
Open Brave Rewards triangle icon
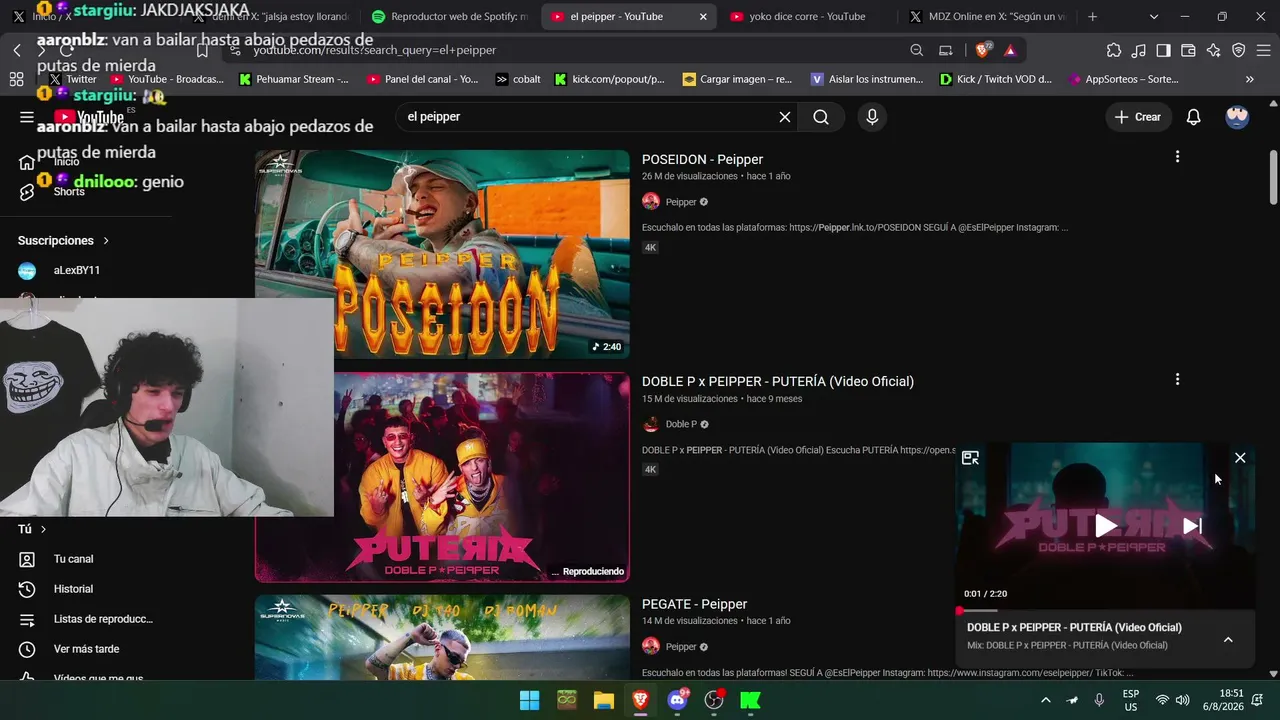(1010, 50)
